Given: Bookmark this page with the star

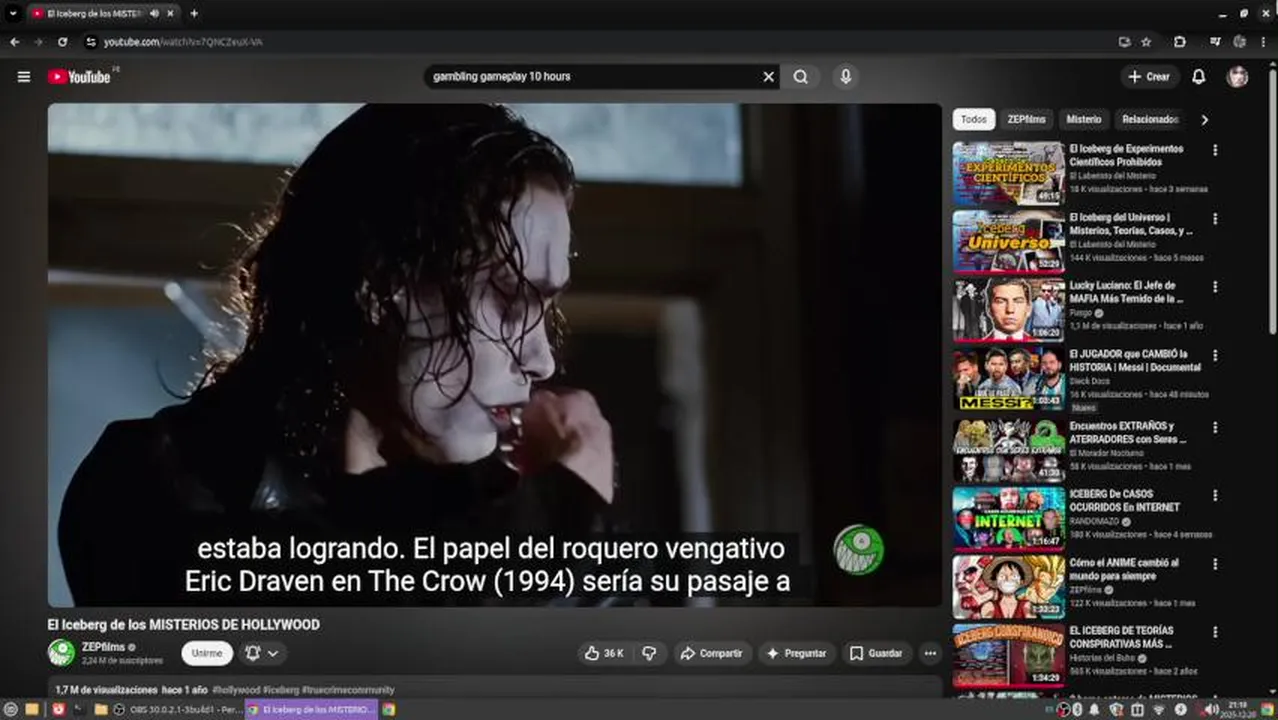Looking at the screenshot, I should (x=1146, y=42).
